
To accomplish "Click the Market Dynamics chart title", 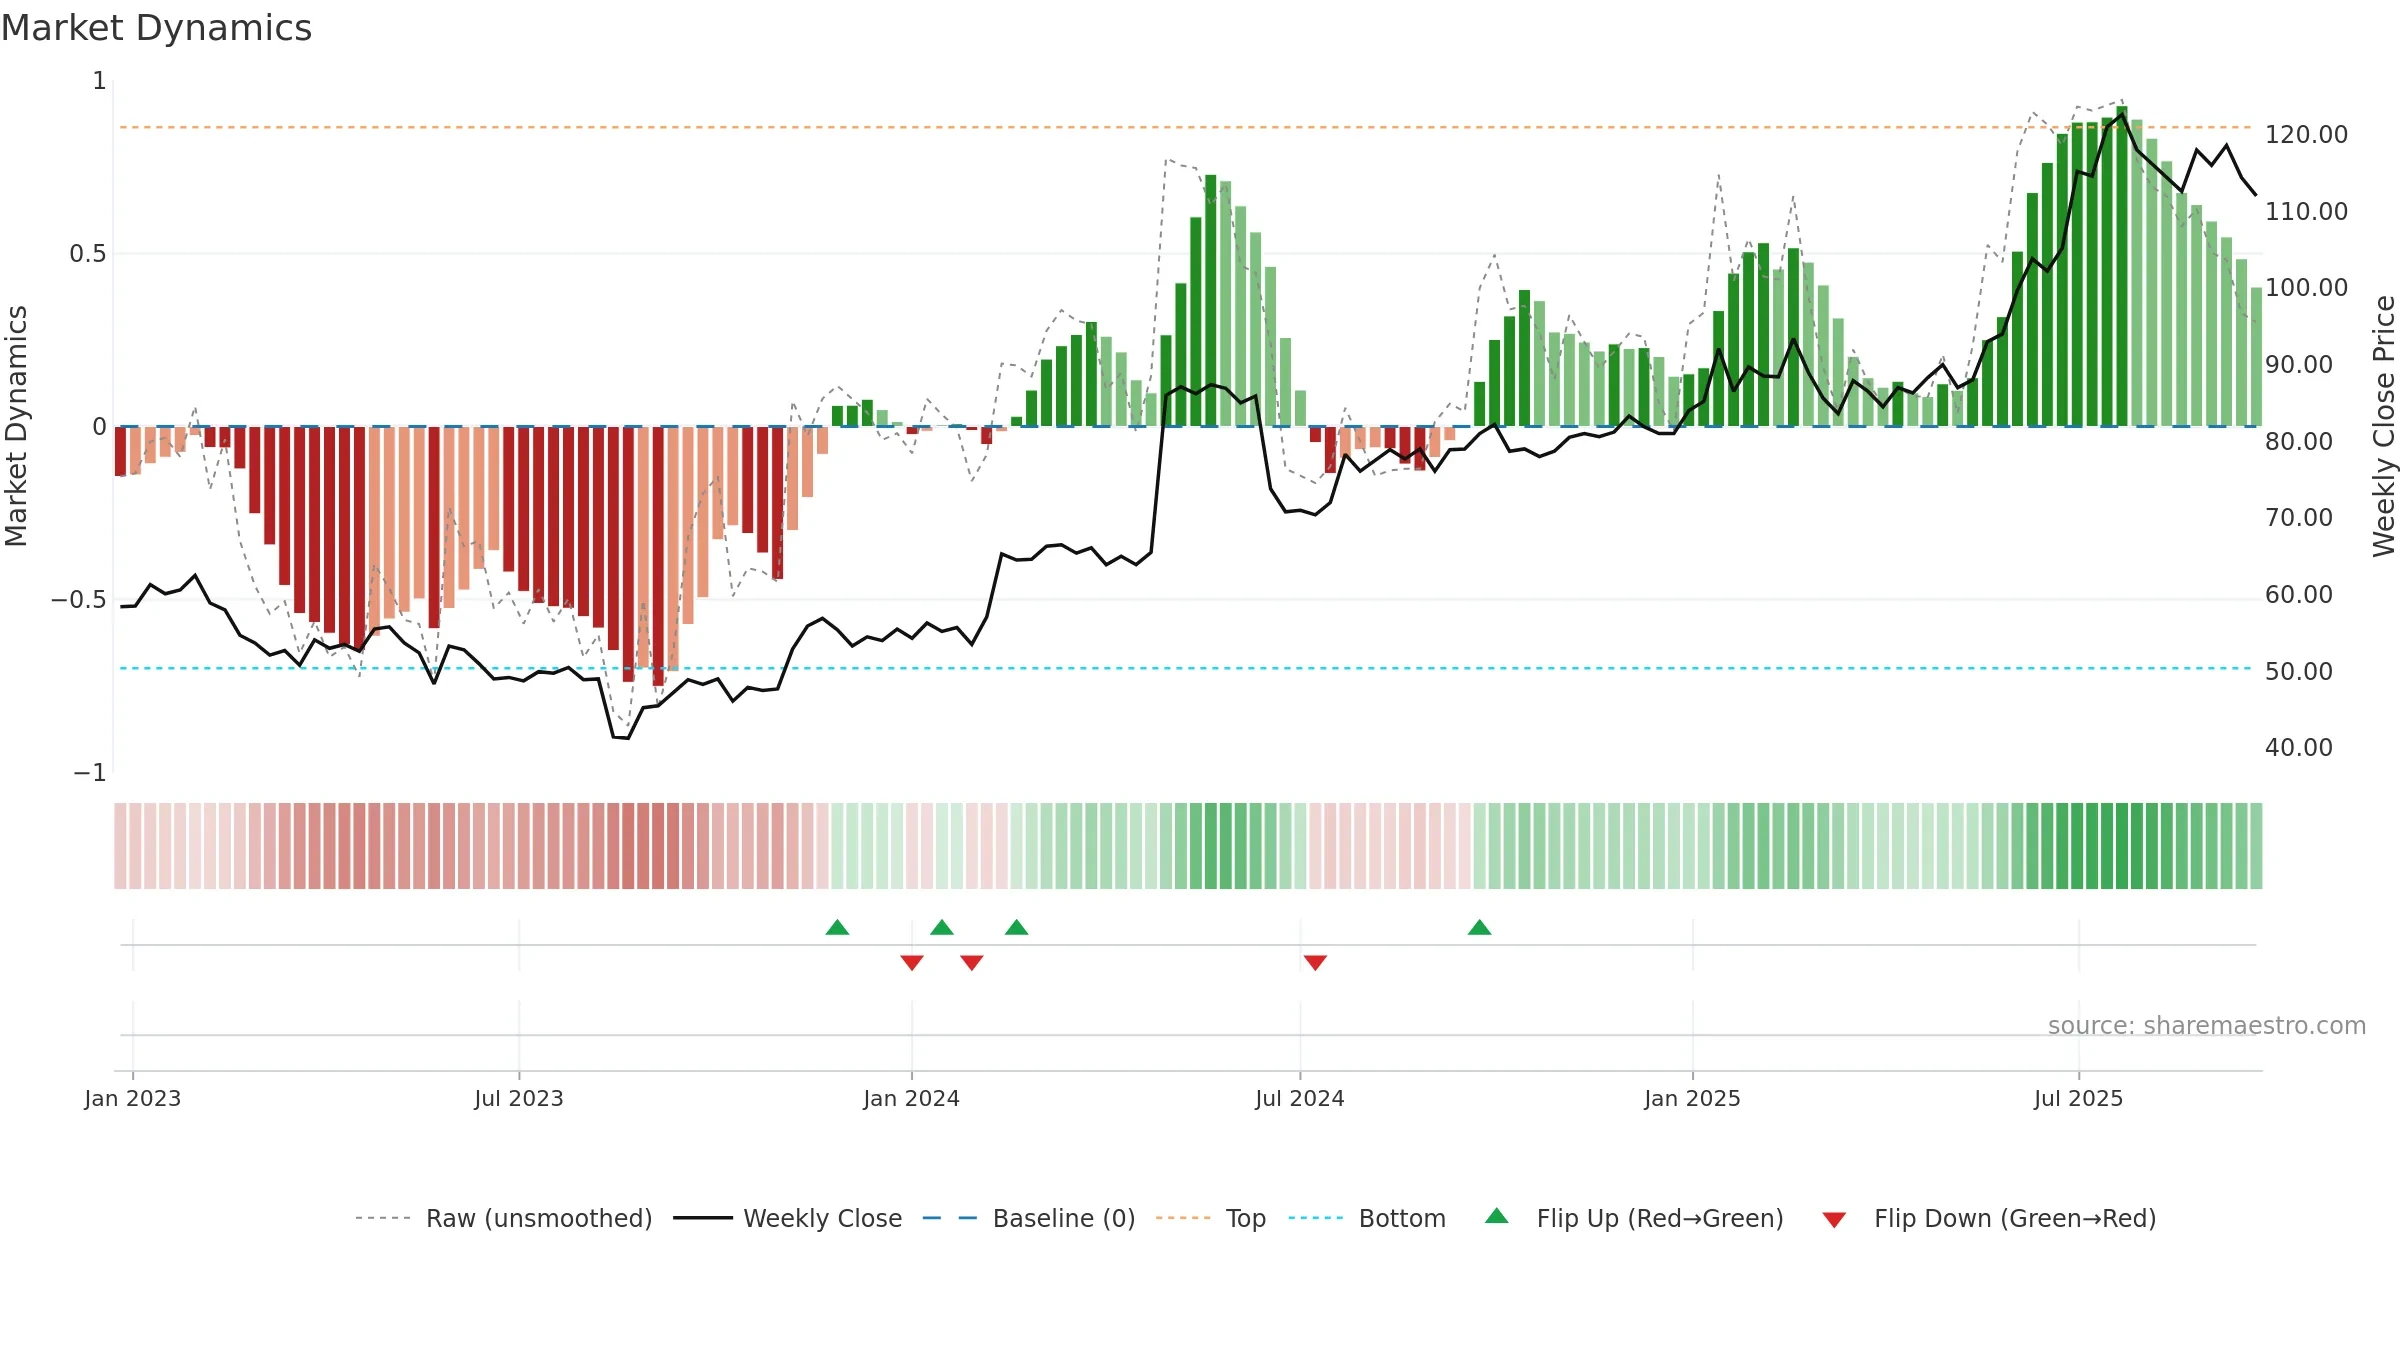I will point(156,28).
